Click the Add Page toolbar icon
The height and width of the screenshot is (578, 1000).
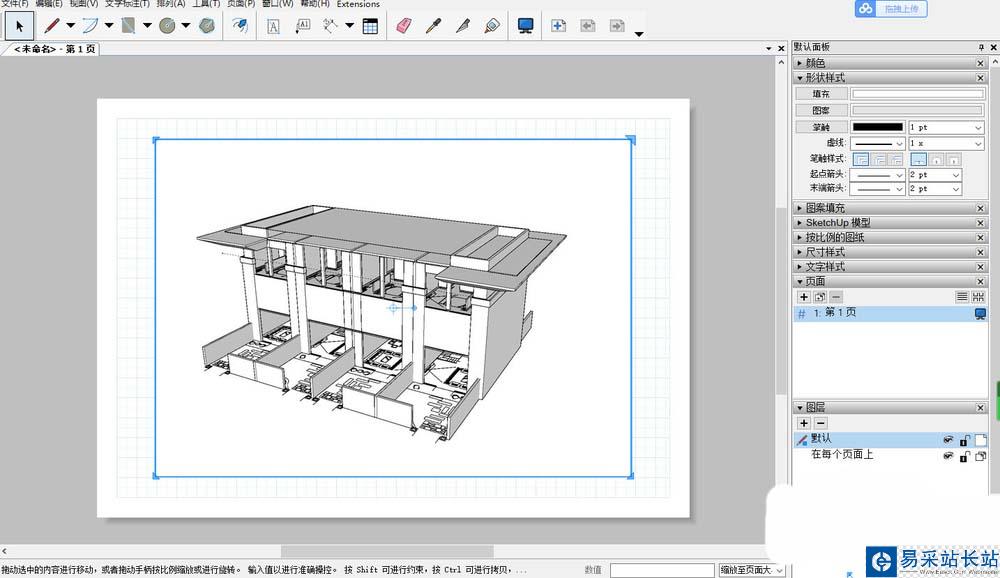pos(559,26)
